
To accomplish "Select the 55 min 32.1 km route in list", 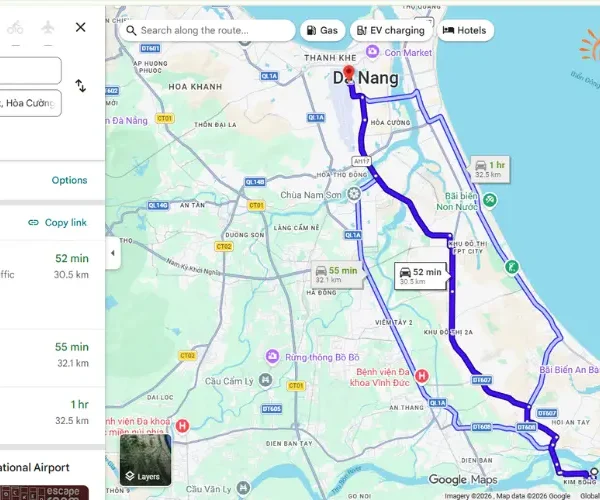I will coord(52,358).
